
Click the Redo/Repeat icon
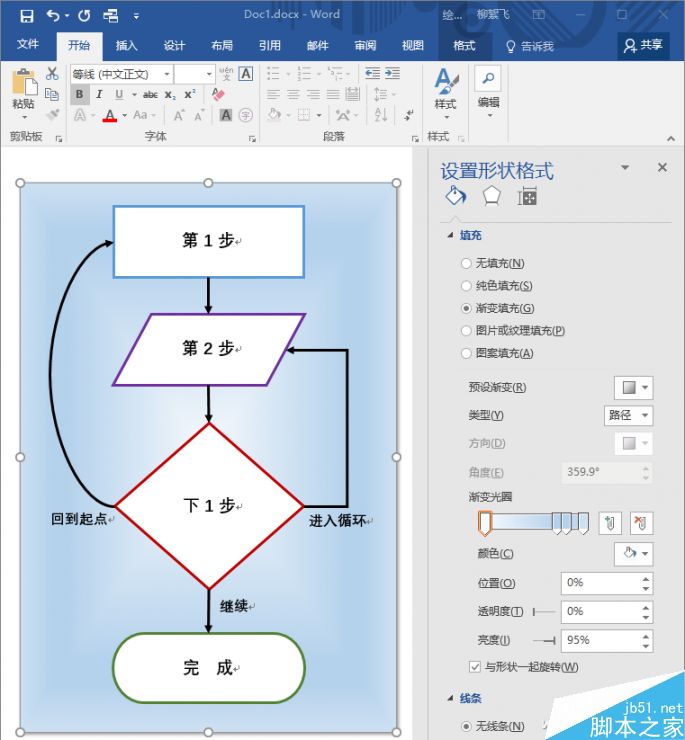84,16
